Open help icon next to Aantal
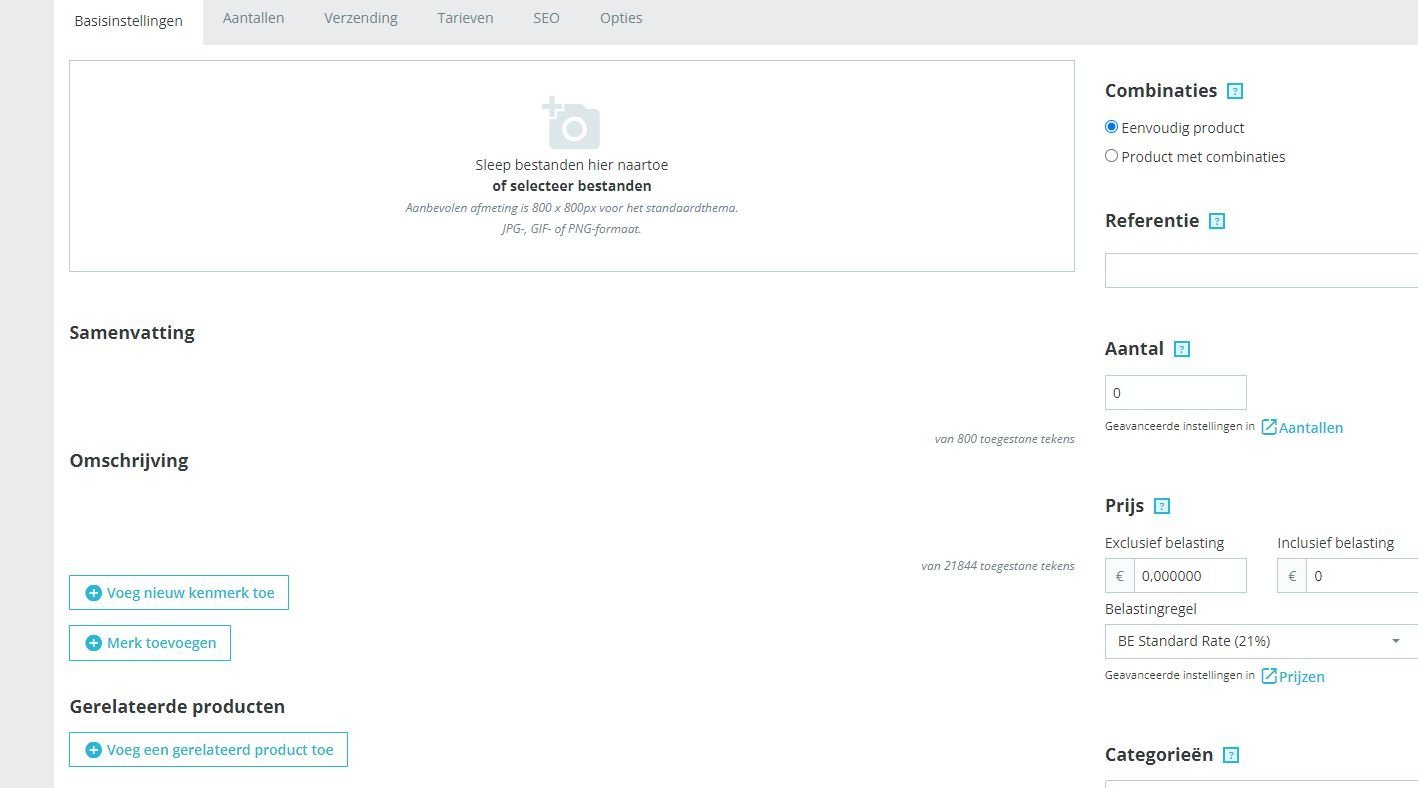 point(1182,349)
